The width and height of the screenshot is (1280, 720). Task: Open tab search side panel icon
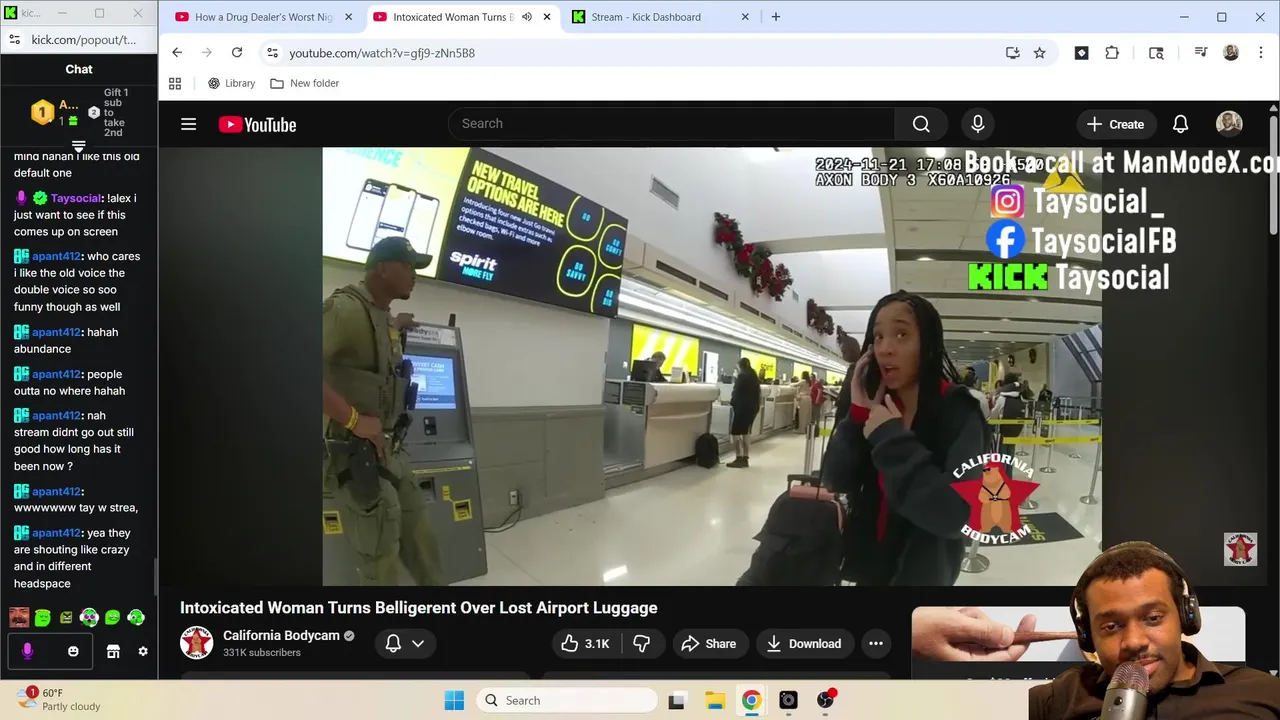(x=1156, y=53)
